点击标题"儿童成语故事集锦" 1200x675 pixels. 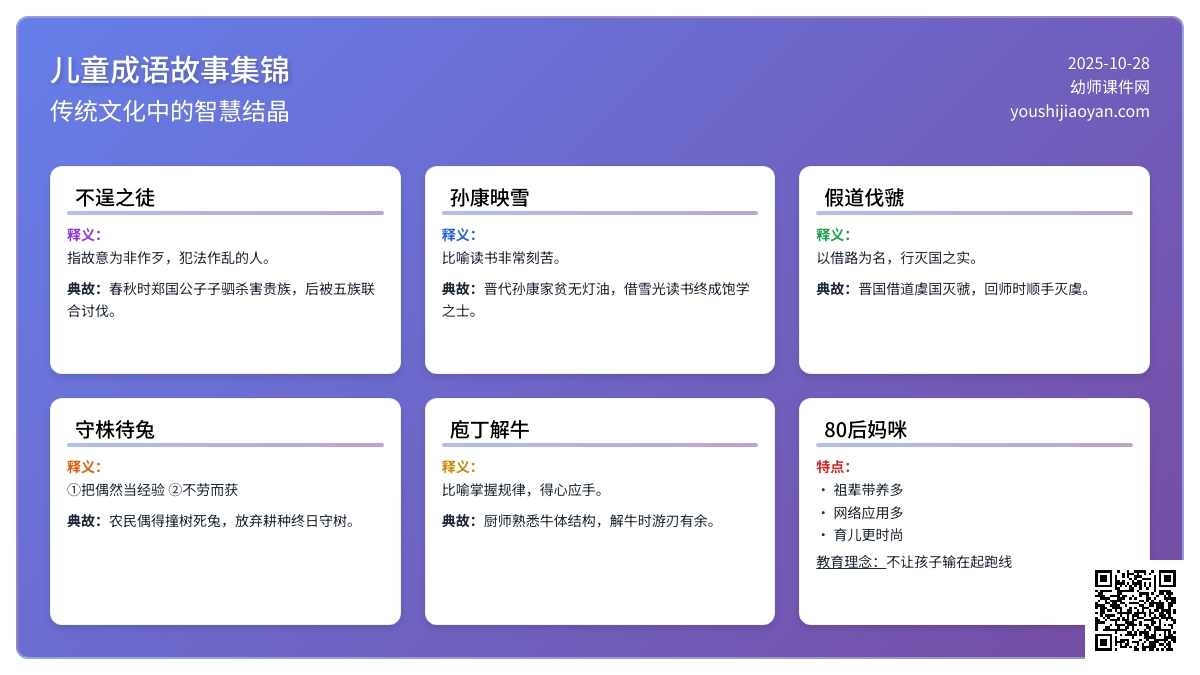(169, 71)
